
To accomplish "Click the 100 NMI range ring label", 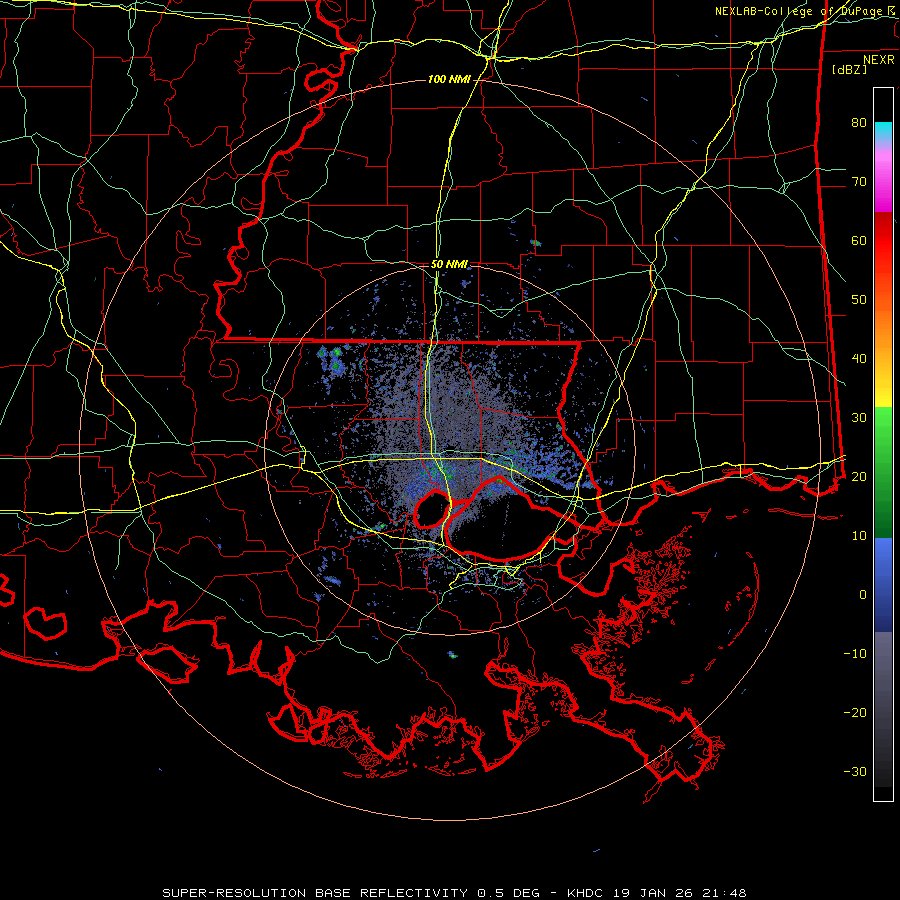I will (449, 79).
